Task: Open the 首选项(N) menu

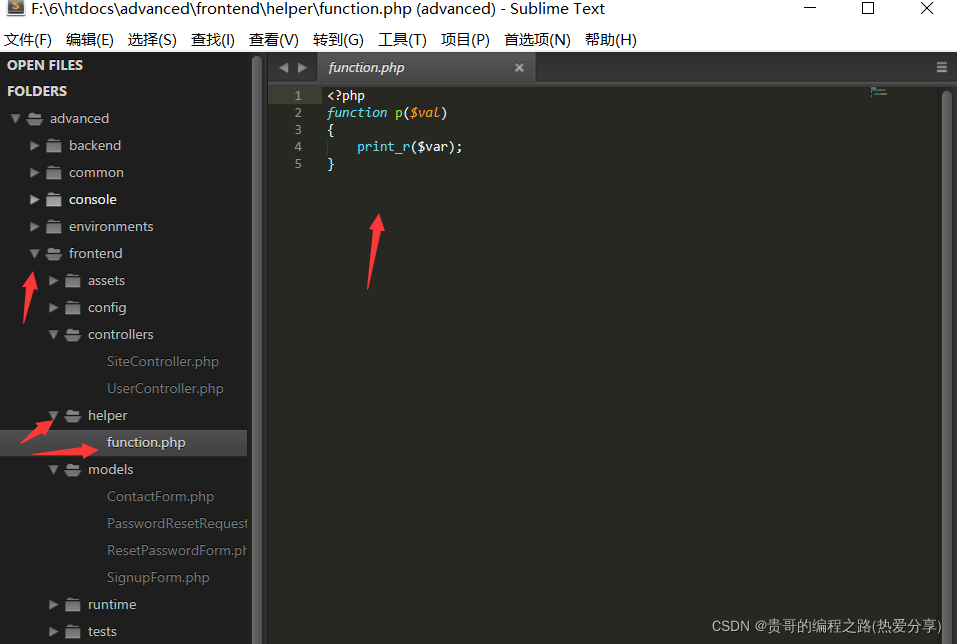Action: click(537, 40)
